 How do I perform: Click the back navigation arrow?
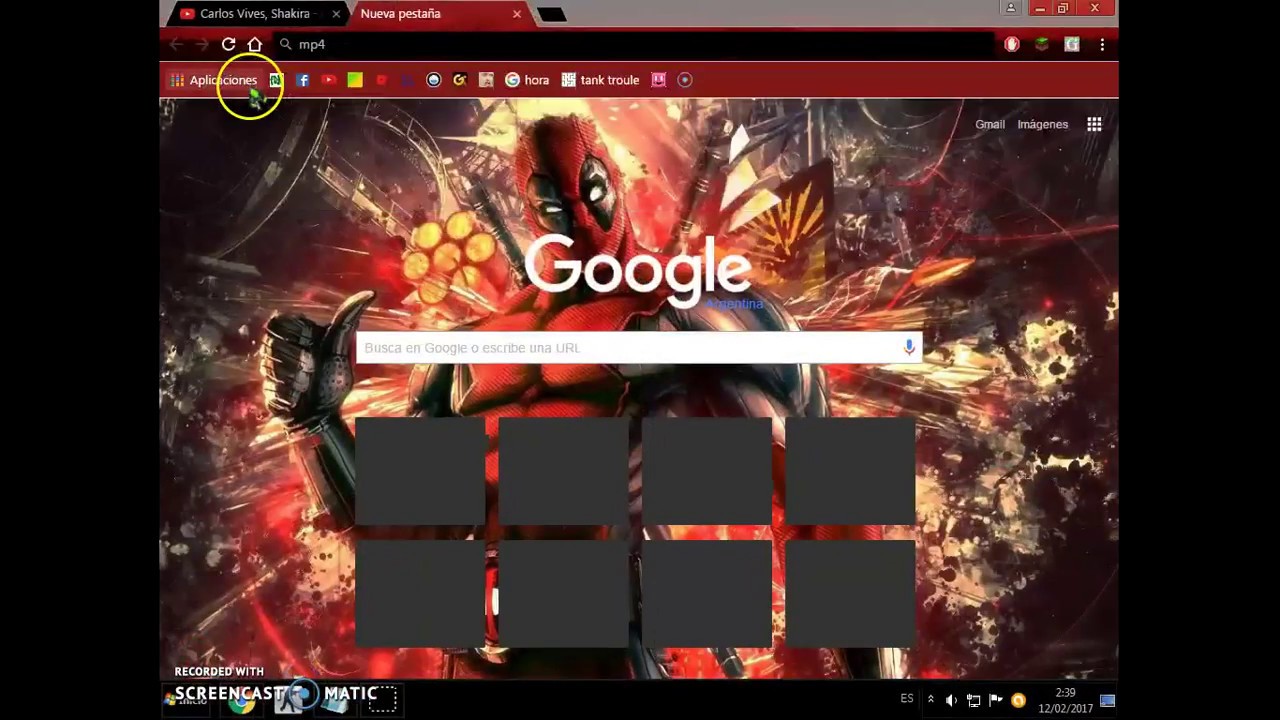coord(176,44)
